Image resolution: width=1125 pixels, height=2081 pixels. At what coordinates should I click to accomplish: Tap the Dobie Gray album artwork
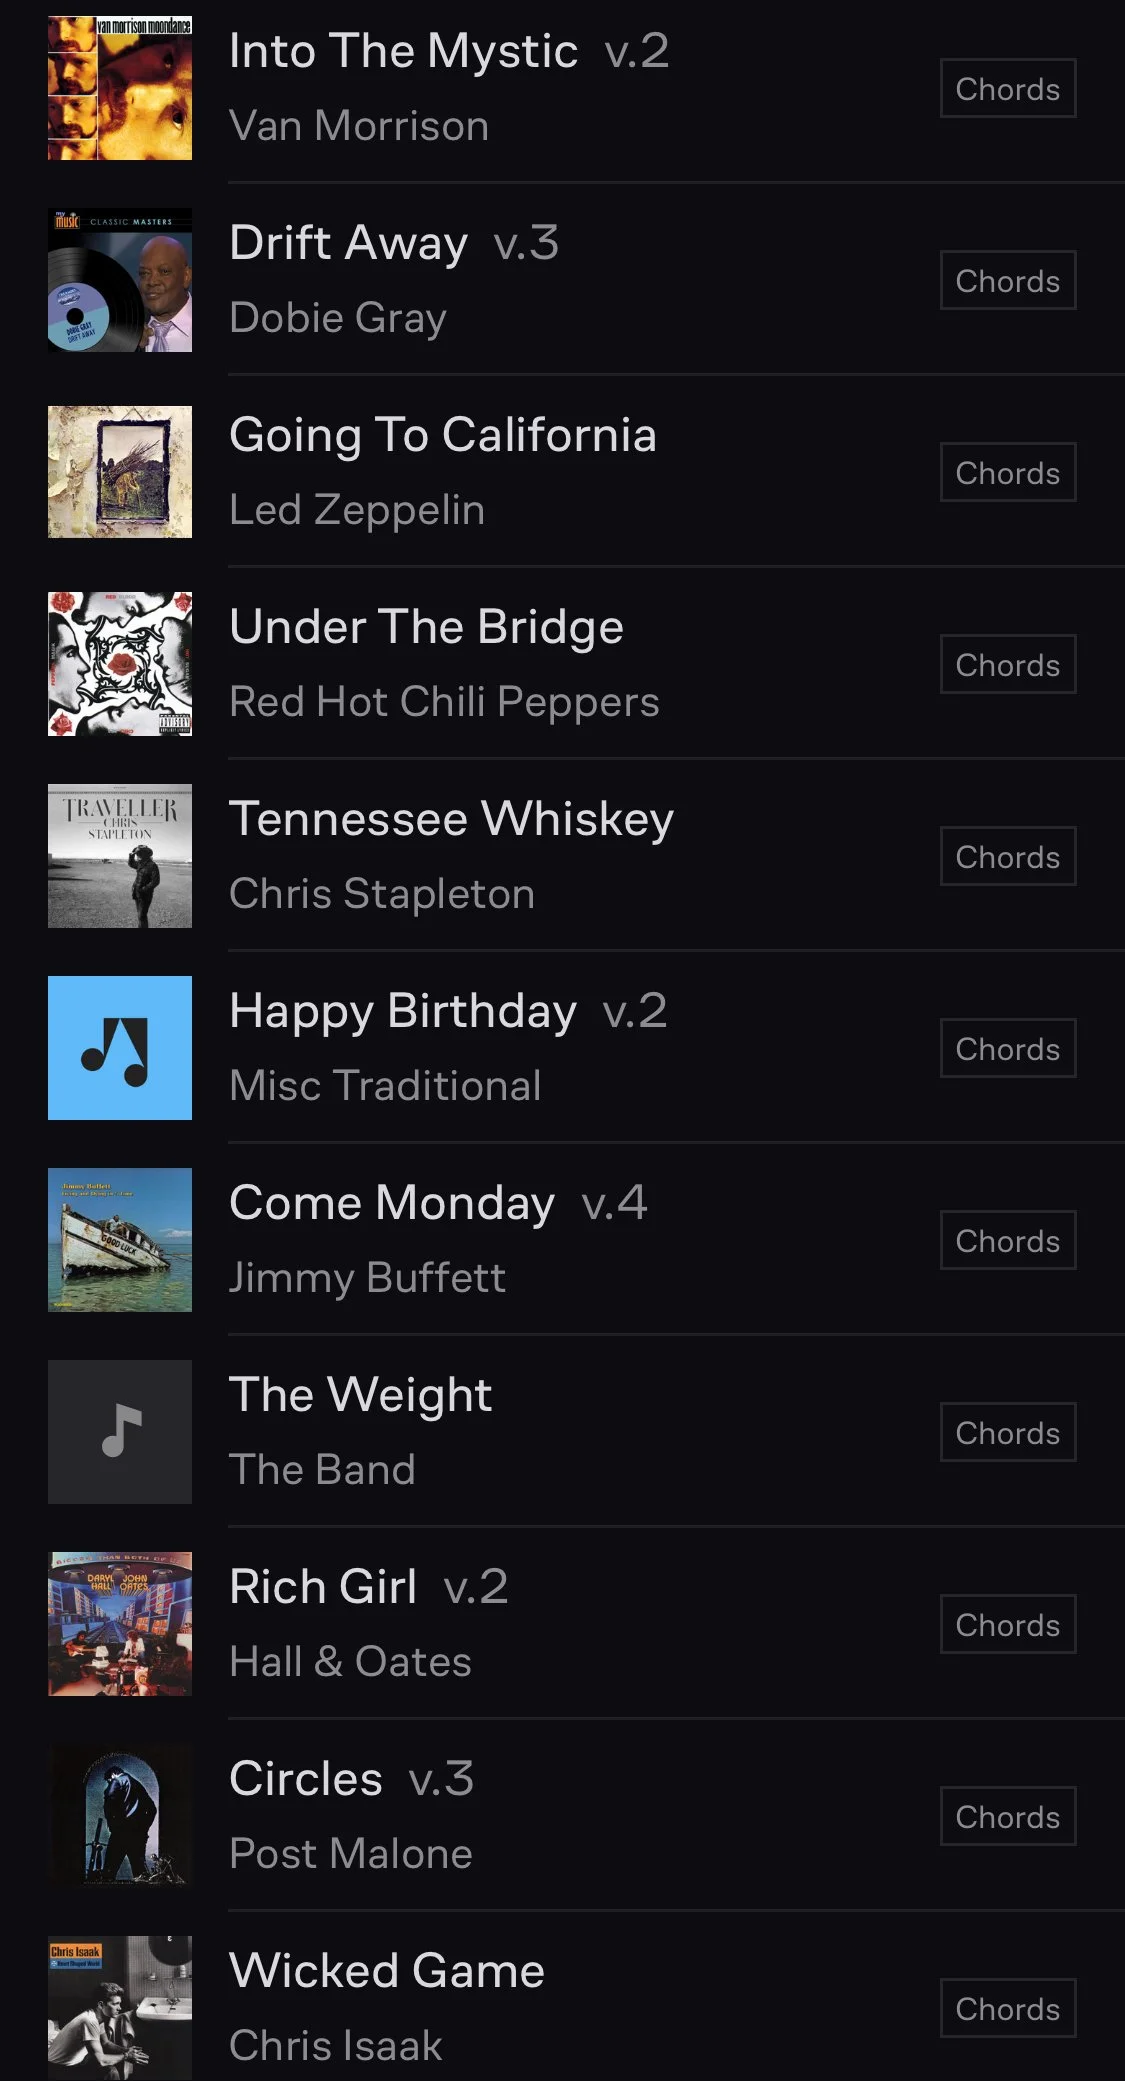tap(120, 280)
